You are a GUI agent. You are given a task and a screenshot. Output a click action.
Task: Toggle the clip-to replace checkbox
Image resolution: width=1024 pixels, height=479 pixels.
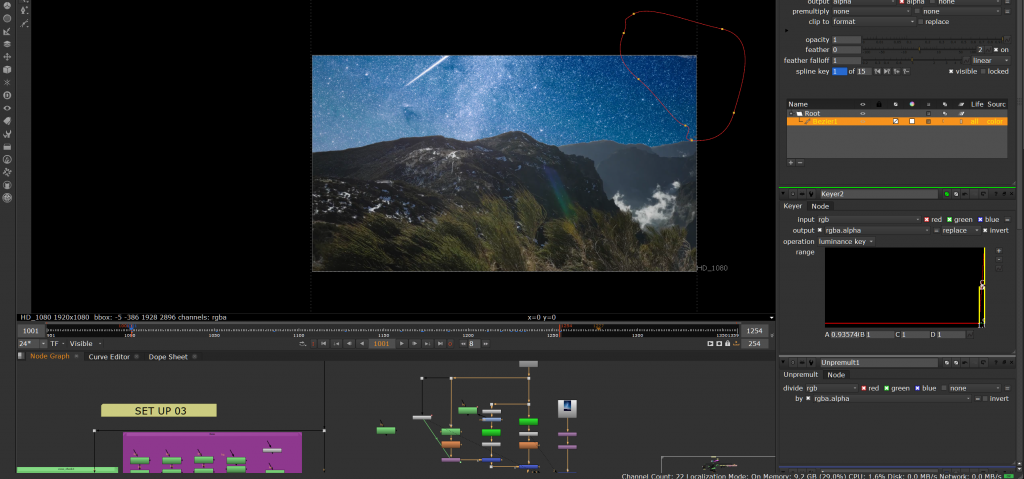(x=921, y=22)
